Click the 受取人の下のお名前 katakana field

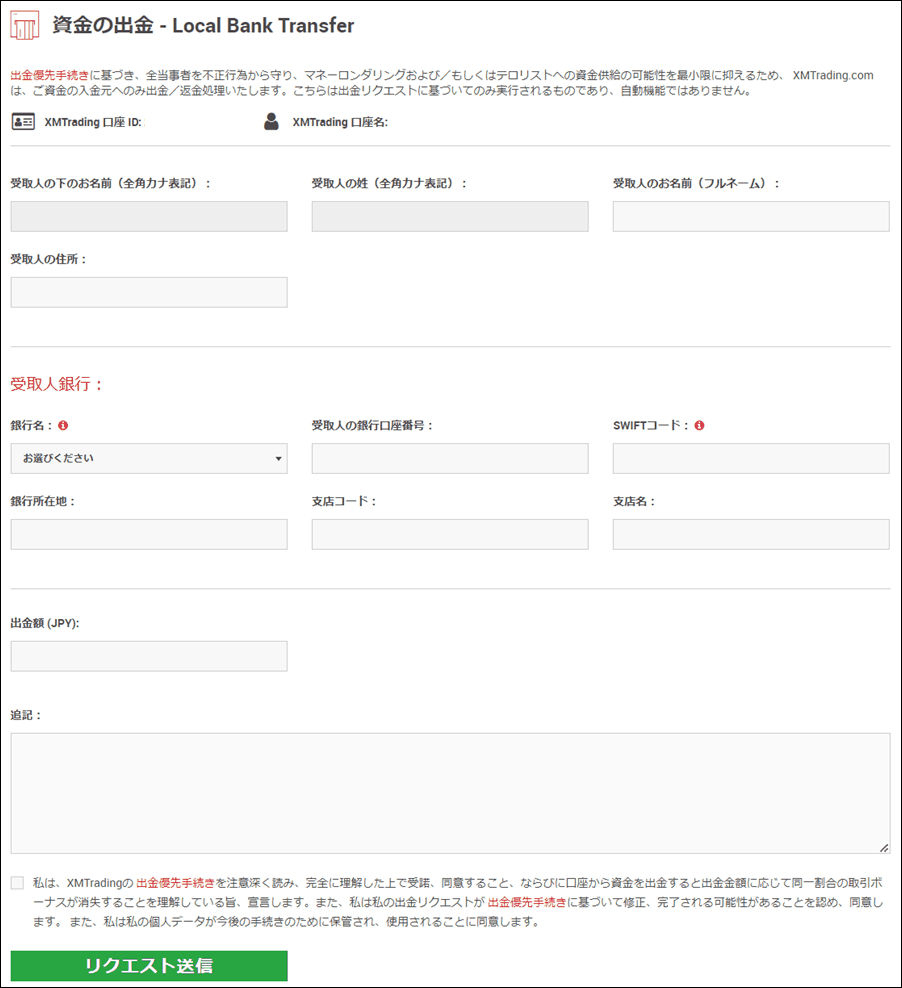click(149, 217)
